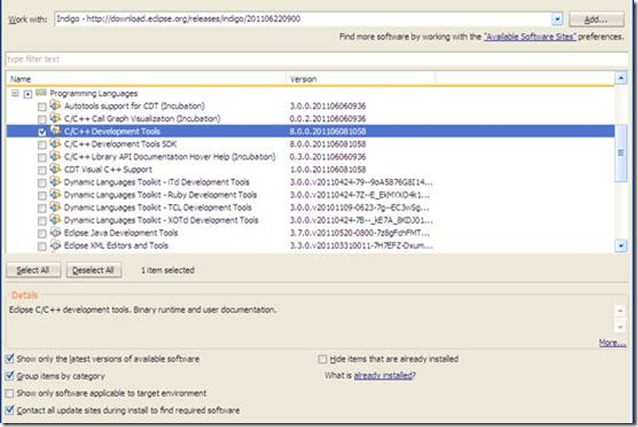Click the CDT Visual C++ Support feature icon

pos(55,169)
